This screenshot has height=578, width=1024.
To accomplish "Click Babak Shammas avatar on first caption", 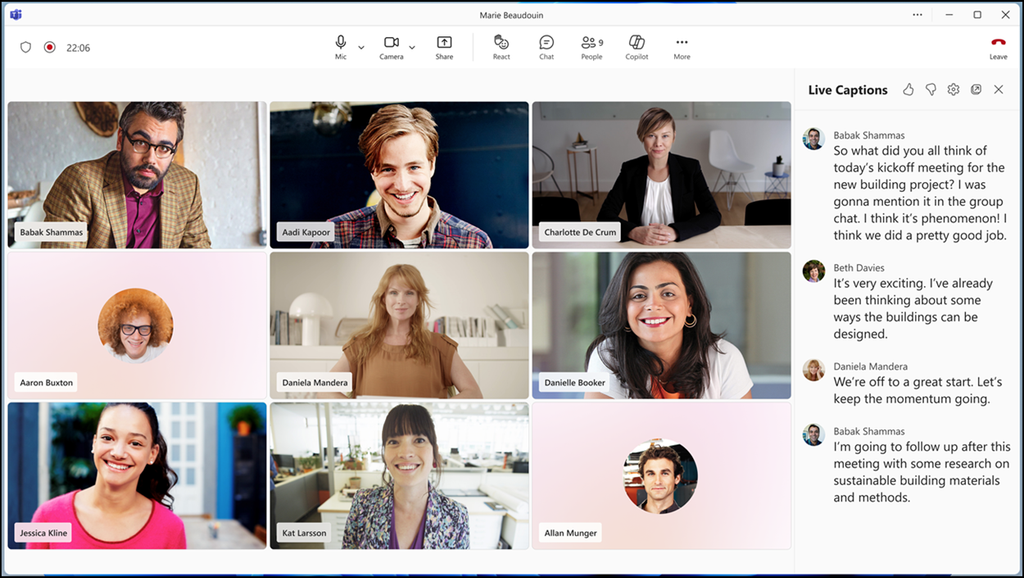I will (x=814, y=138).
